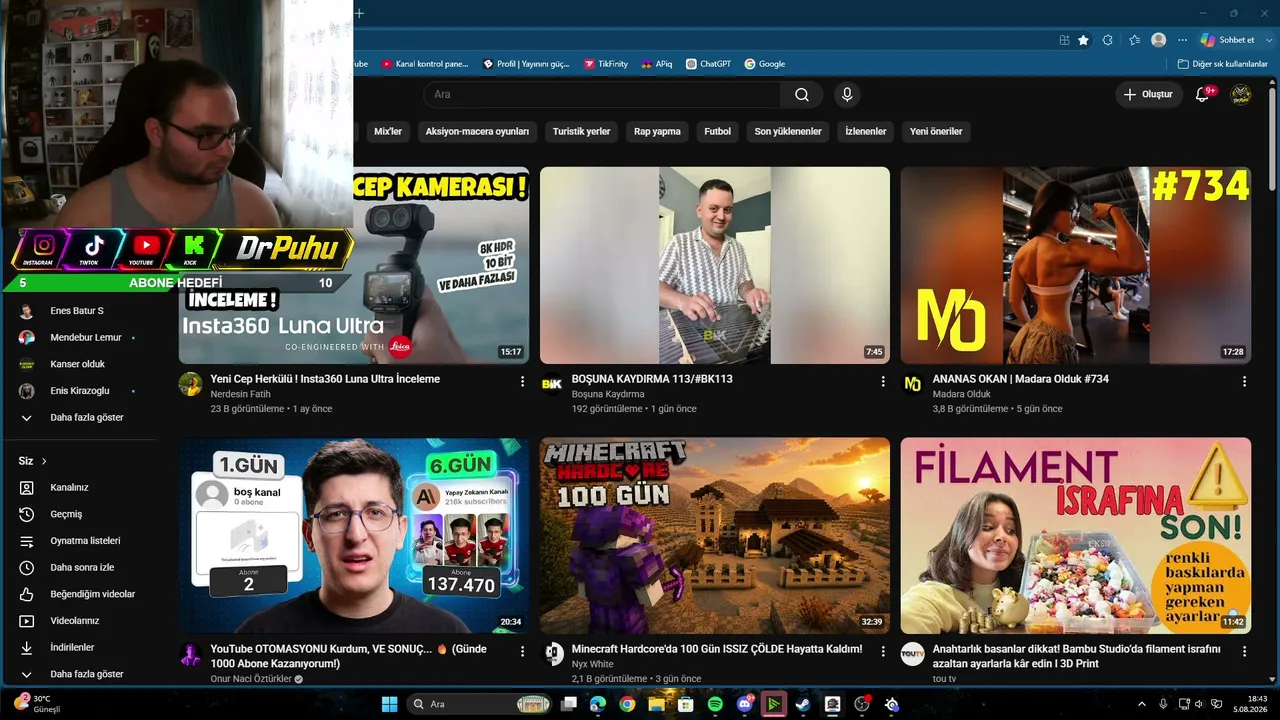Open Google Chrome from the taskbar

[627, 704]
